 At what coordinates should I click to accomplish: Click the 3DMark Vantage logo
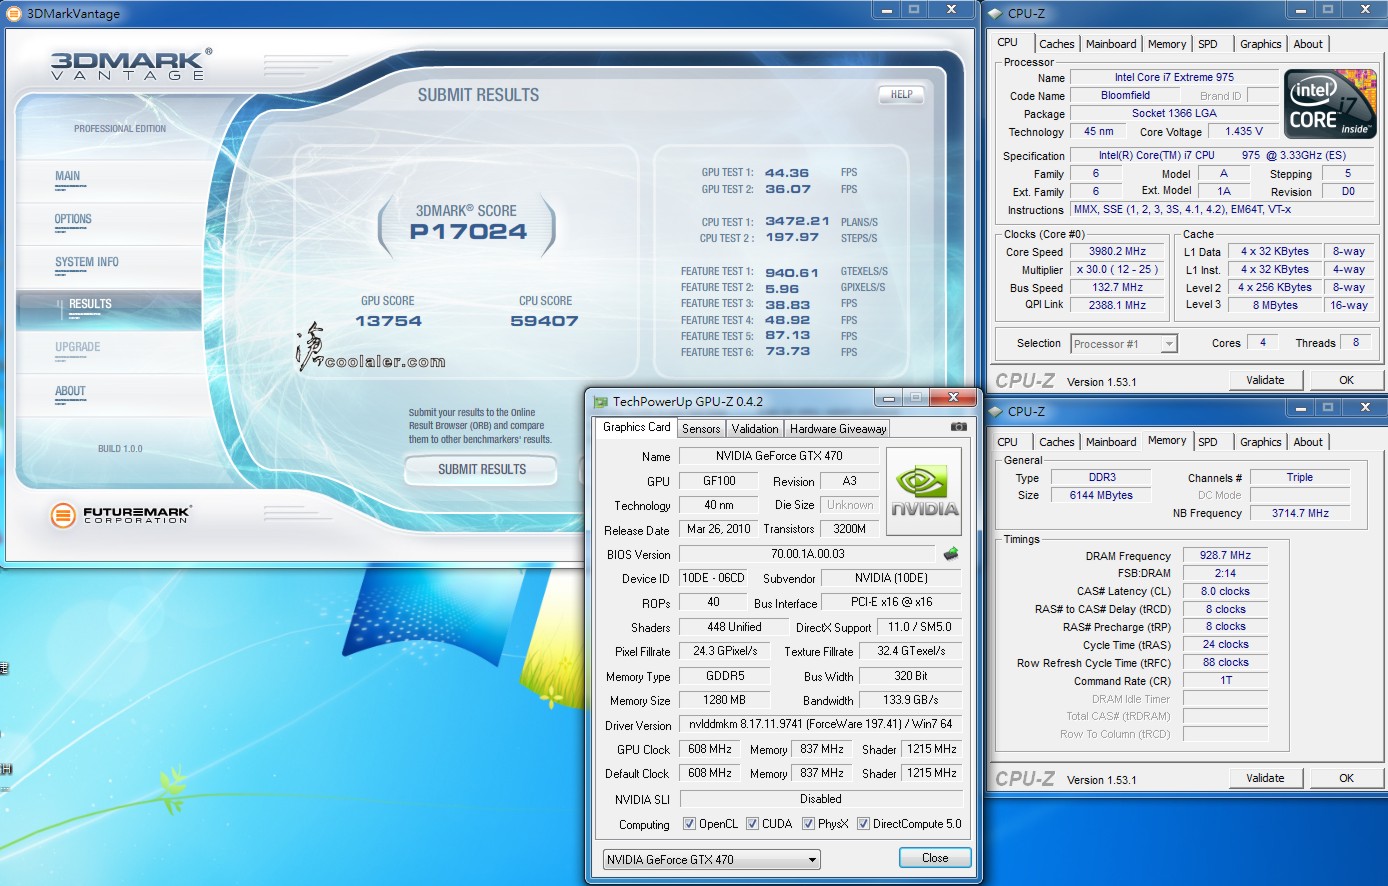(131, 64)
